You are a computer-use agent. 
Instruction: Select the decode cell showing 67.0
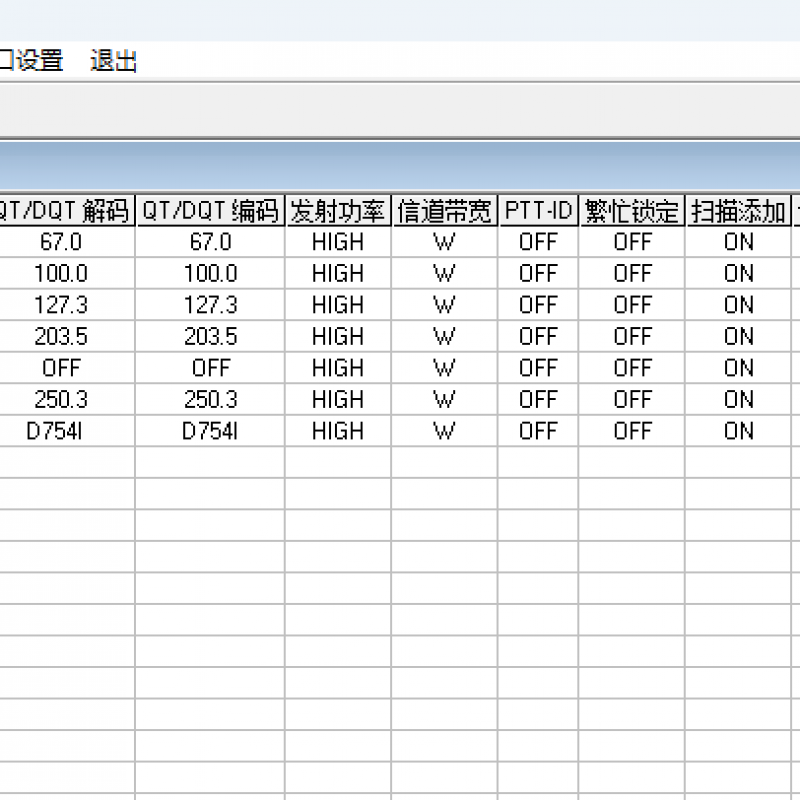coord(65,242)
